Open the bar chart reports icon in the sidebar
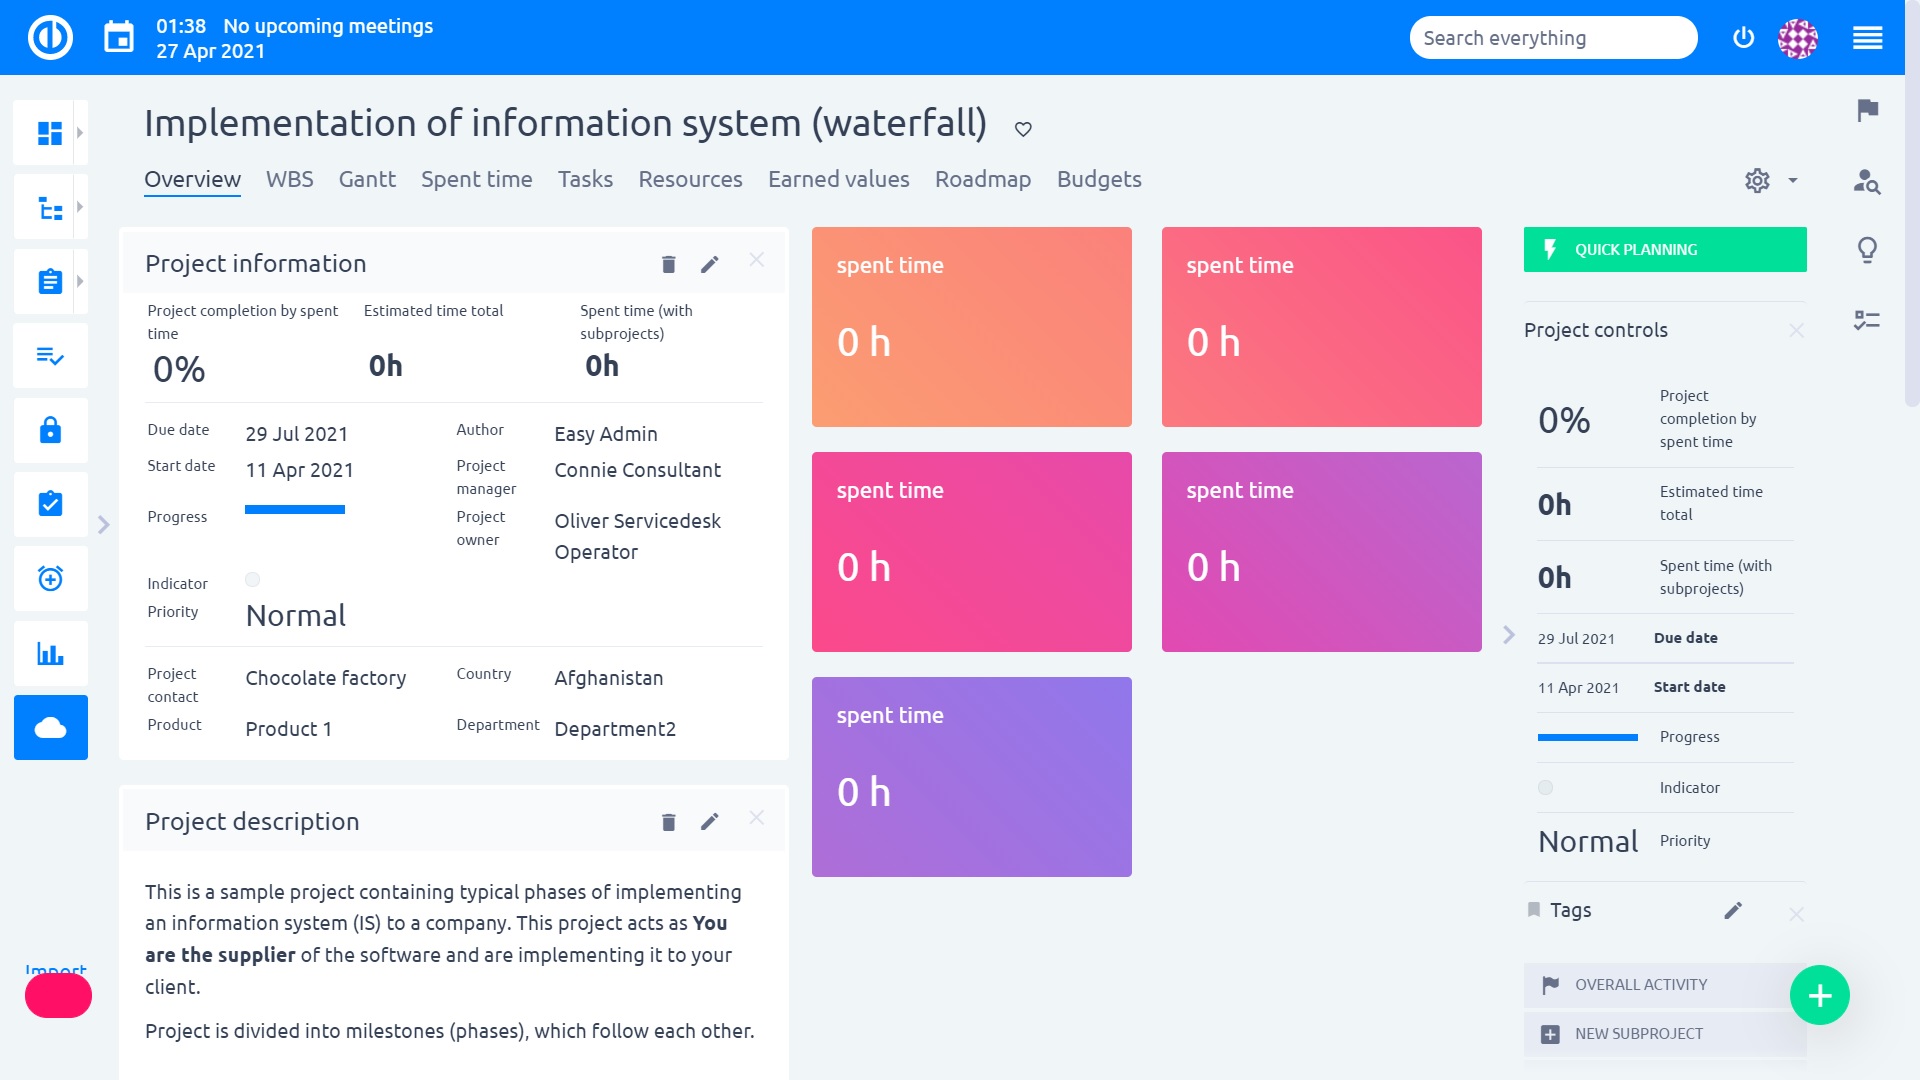 (50, 653)
